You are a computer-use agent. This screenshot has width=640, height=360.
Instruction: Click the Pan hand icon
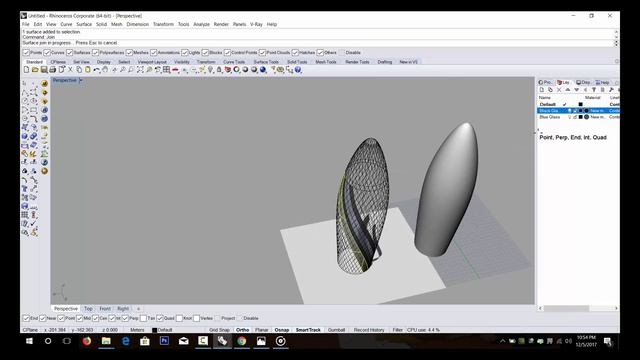click(105, 70)
